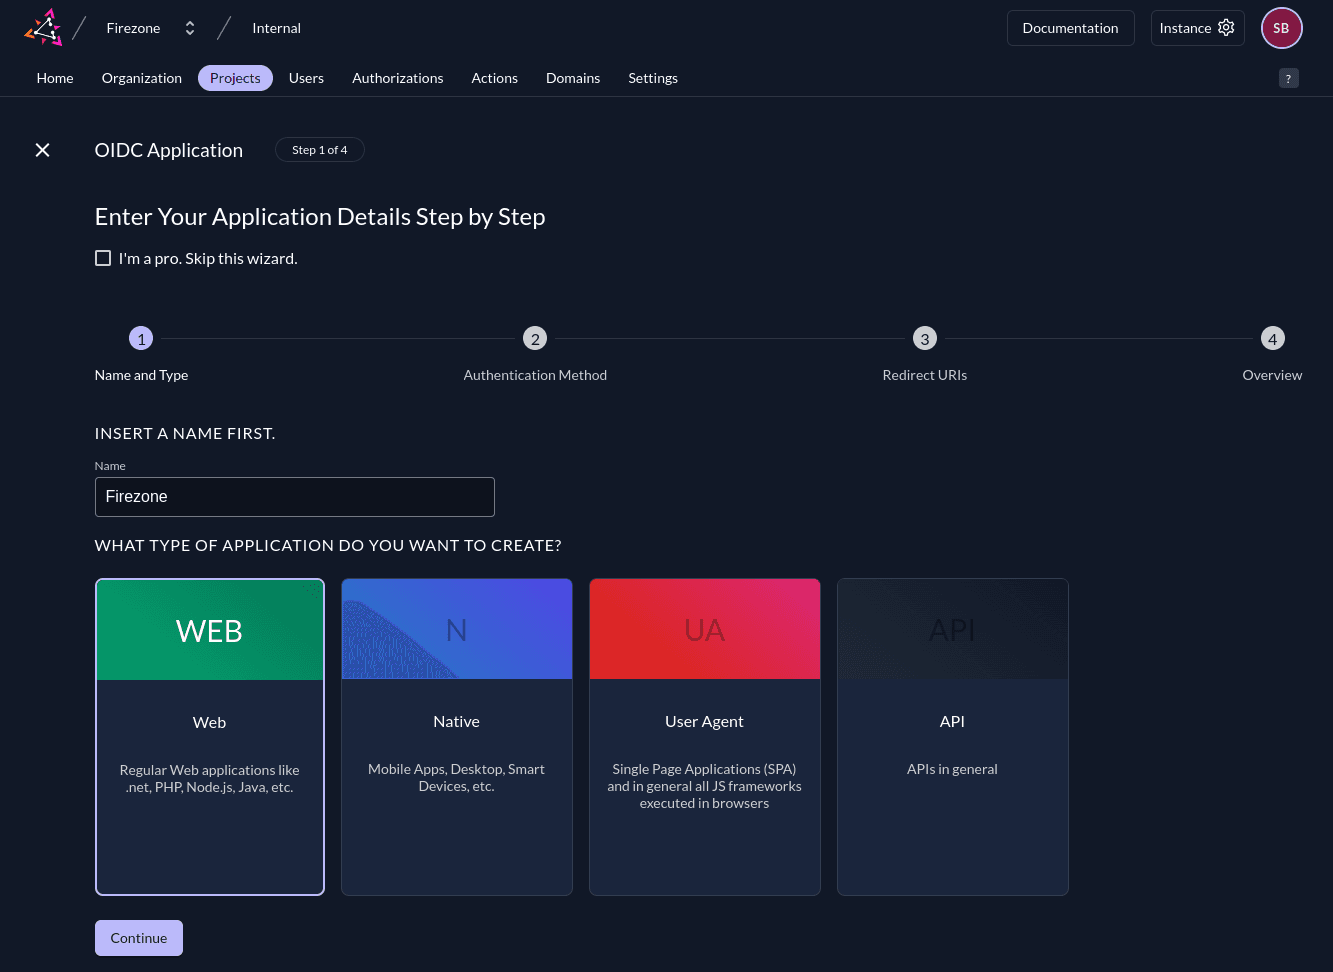
Task: Pick the API application type card
Action: [x=952, y=736]
